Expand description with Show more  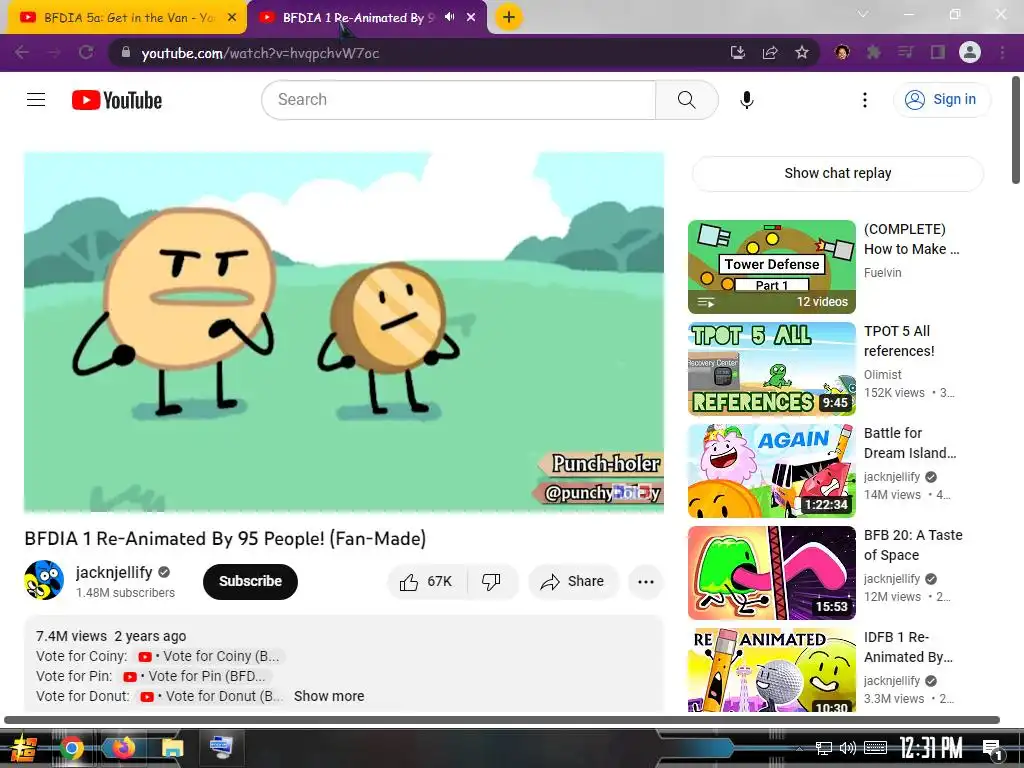tap(328, 696)
